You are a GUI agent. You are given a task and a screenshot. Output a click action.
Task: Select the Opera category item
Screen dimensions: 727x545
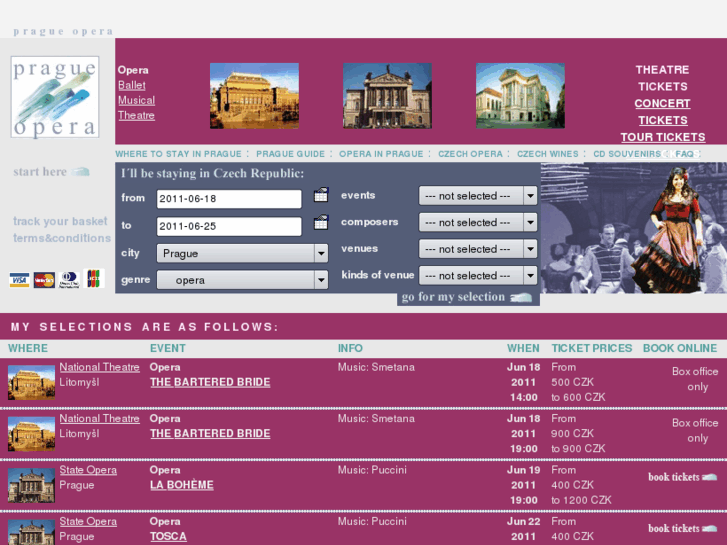point(133,70)
